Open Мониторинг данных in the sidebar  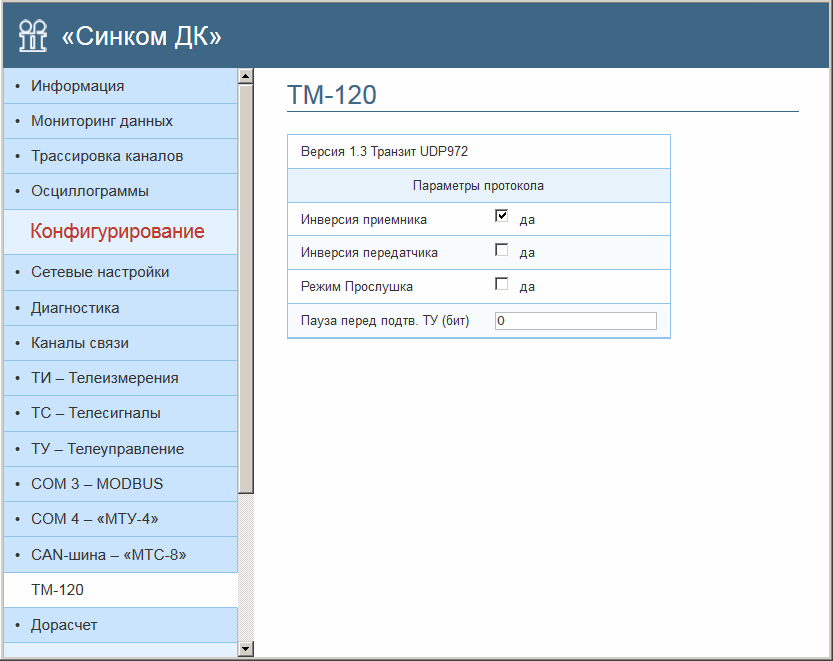click(x=102, y=121)
